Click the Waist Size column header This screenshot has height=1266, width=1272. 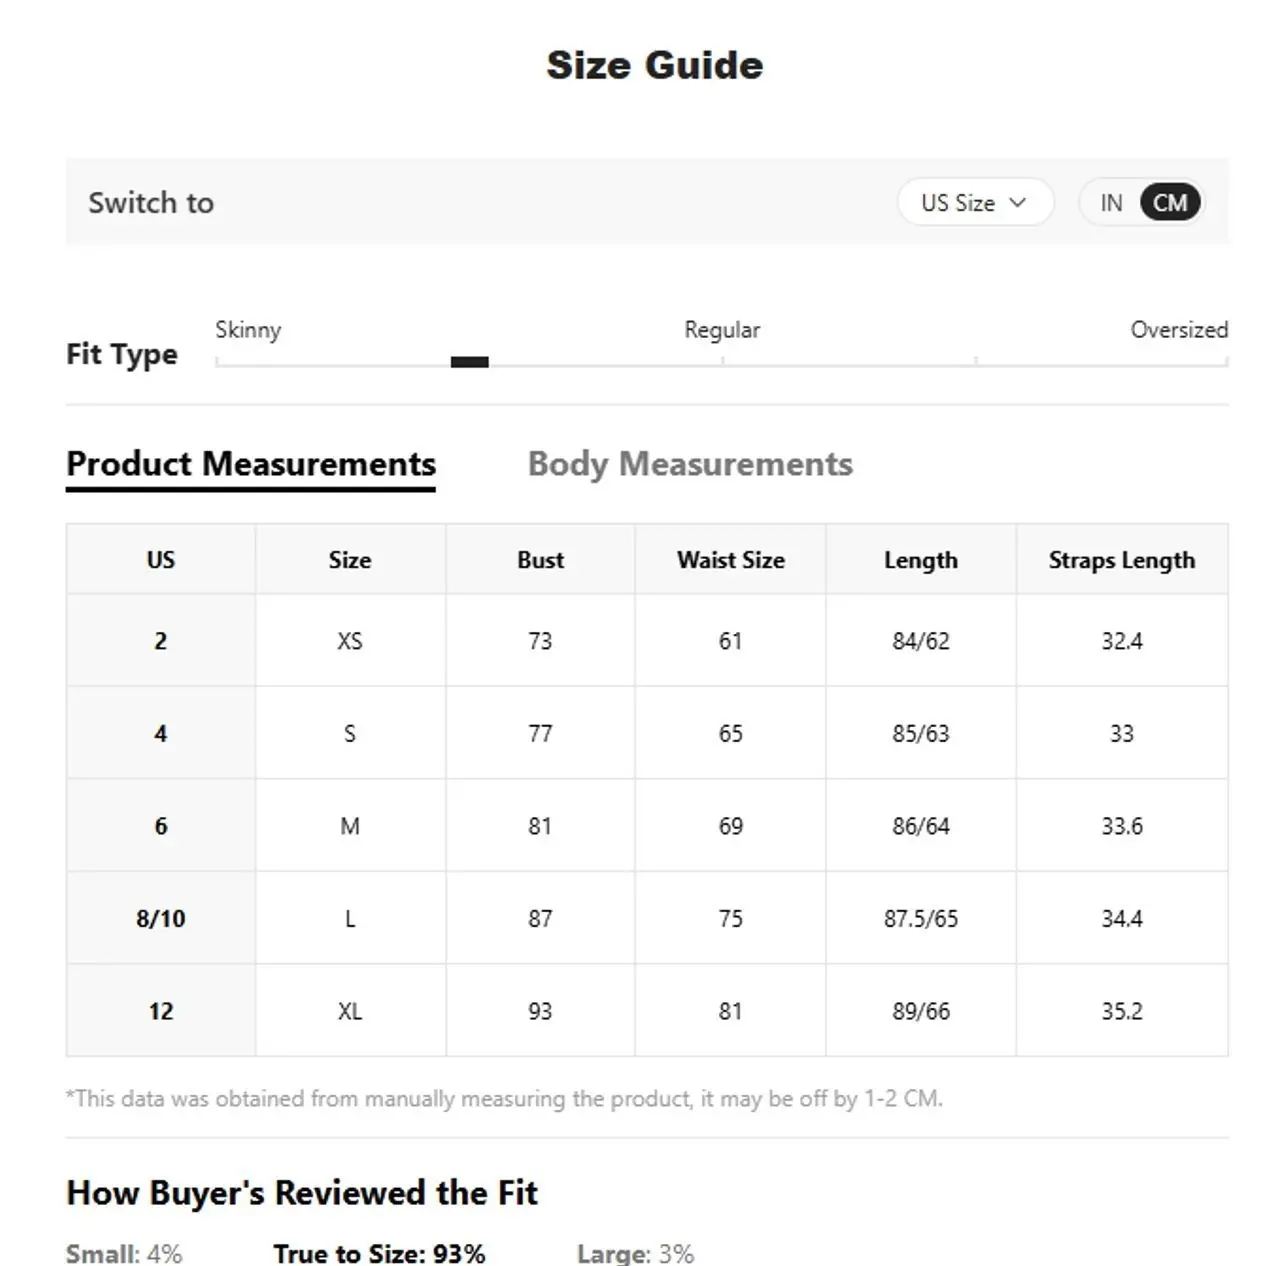730,560
